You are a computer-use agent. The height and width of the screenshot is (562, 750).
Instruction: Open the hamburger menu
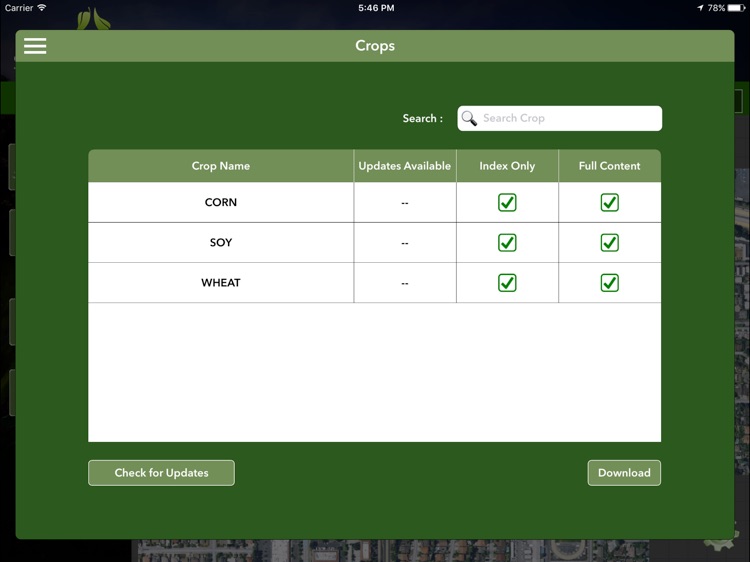coord(35,46)
